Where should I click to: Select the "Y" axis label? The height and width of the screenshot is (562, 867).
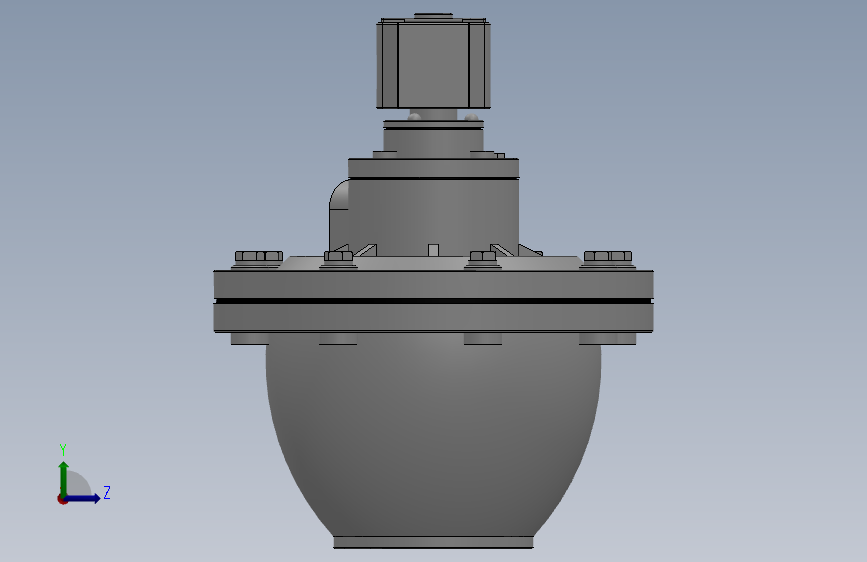tap(63, 449)
